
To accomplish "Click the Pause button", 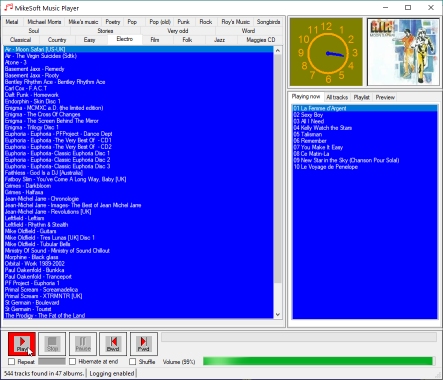I will point(83,344).
